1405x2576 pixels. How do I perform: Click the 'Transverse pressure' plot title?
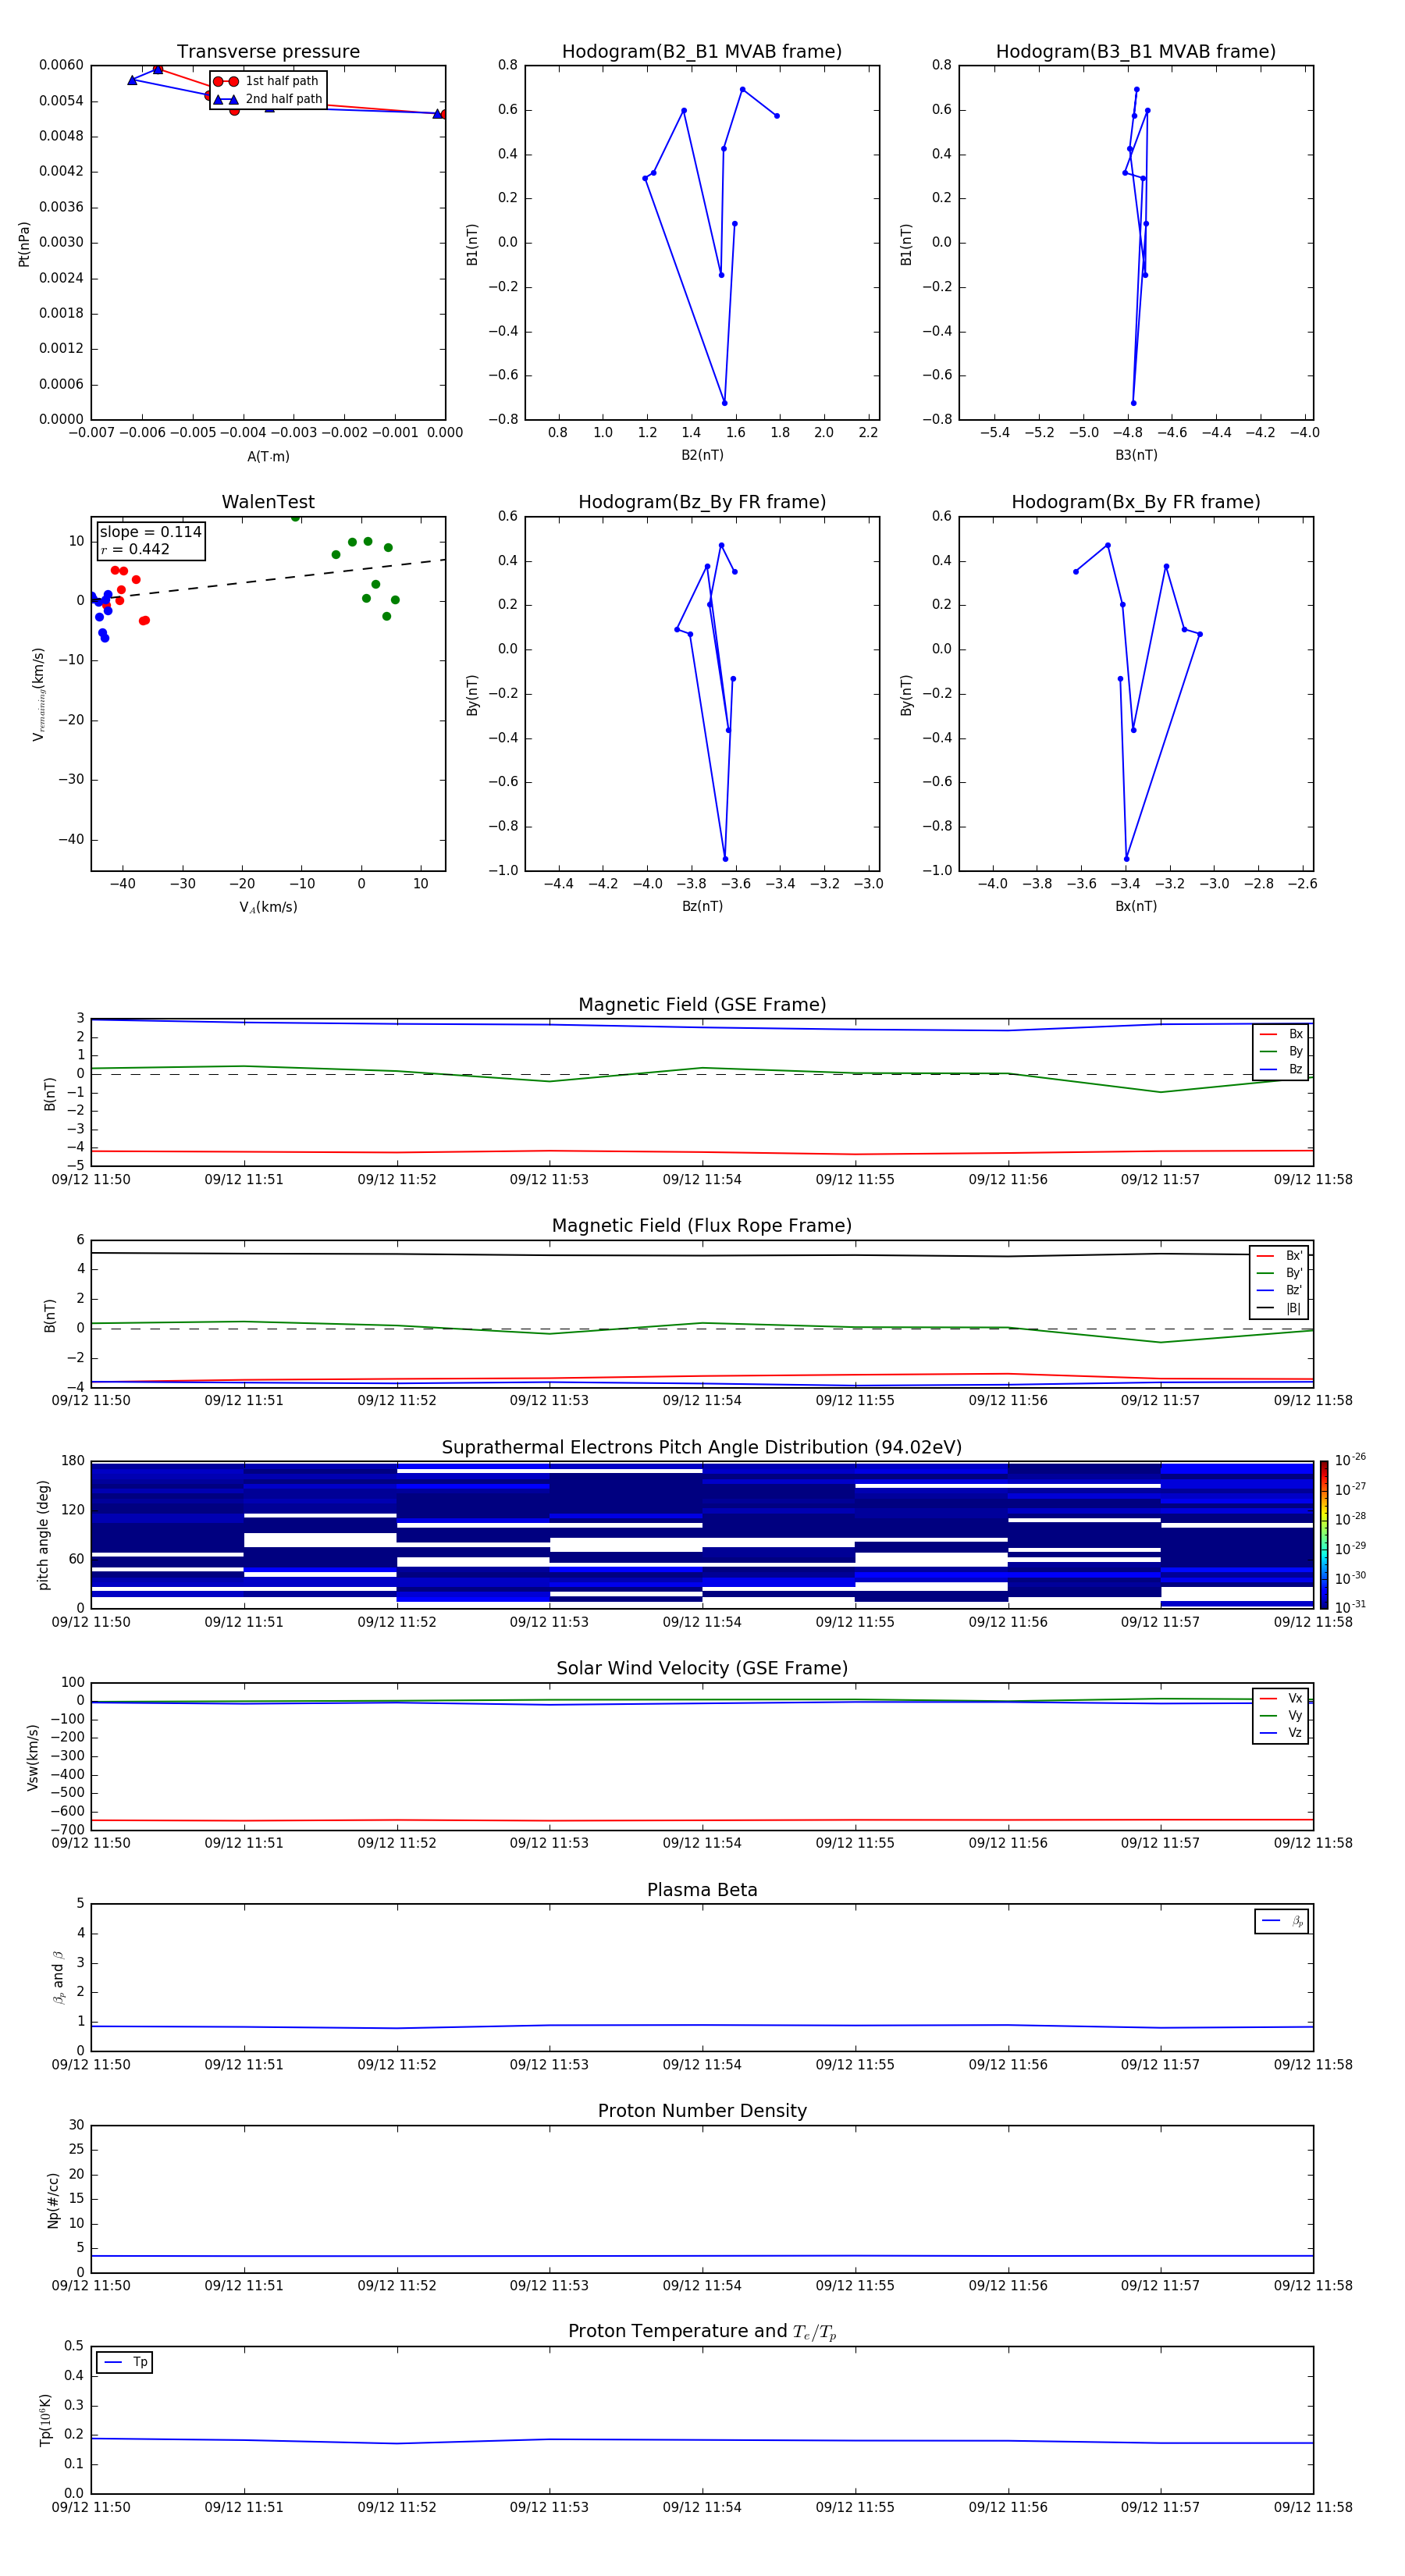tap(268, 51)
